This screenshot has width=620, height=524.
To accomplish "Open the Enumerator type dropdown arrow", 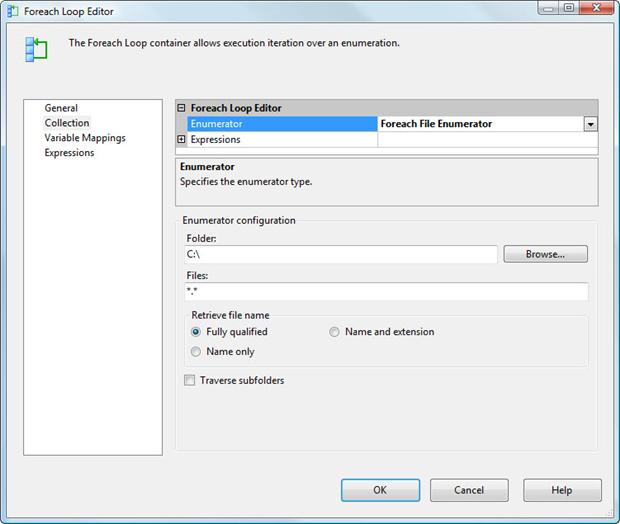I will 590,124.
